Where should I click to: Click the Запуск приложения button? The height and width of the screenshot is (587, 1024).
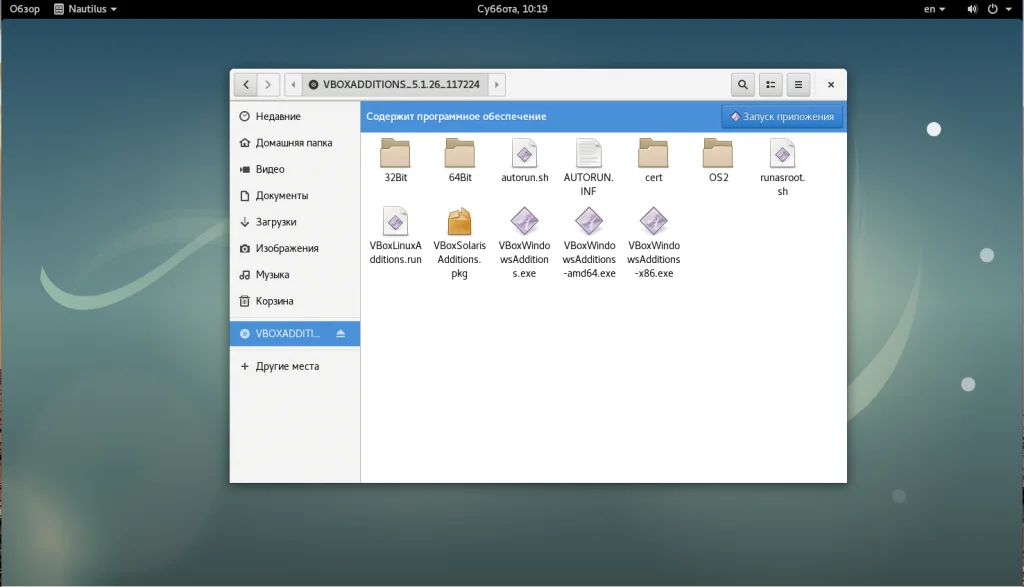(782, 117)
